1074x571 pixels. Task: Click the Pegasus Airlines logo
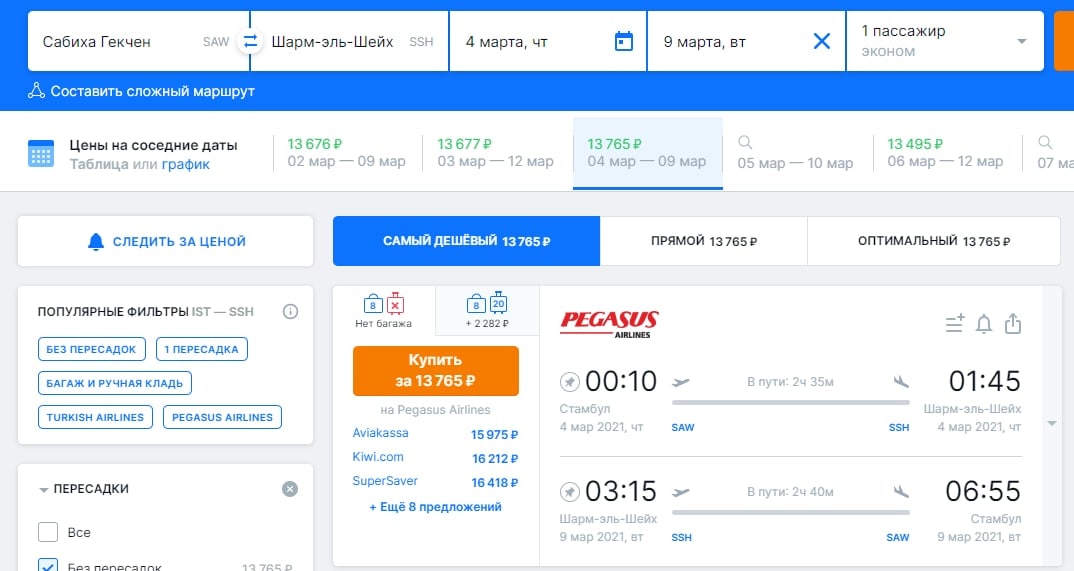pyautogui.click(x=609, y=324)
